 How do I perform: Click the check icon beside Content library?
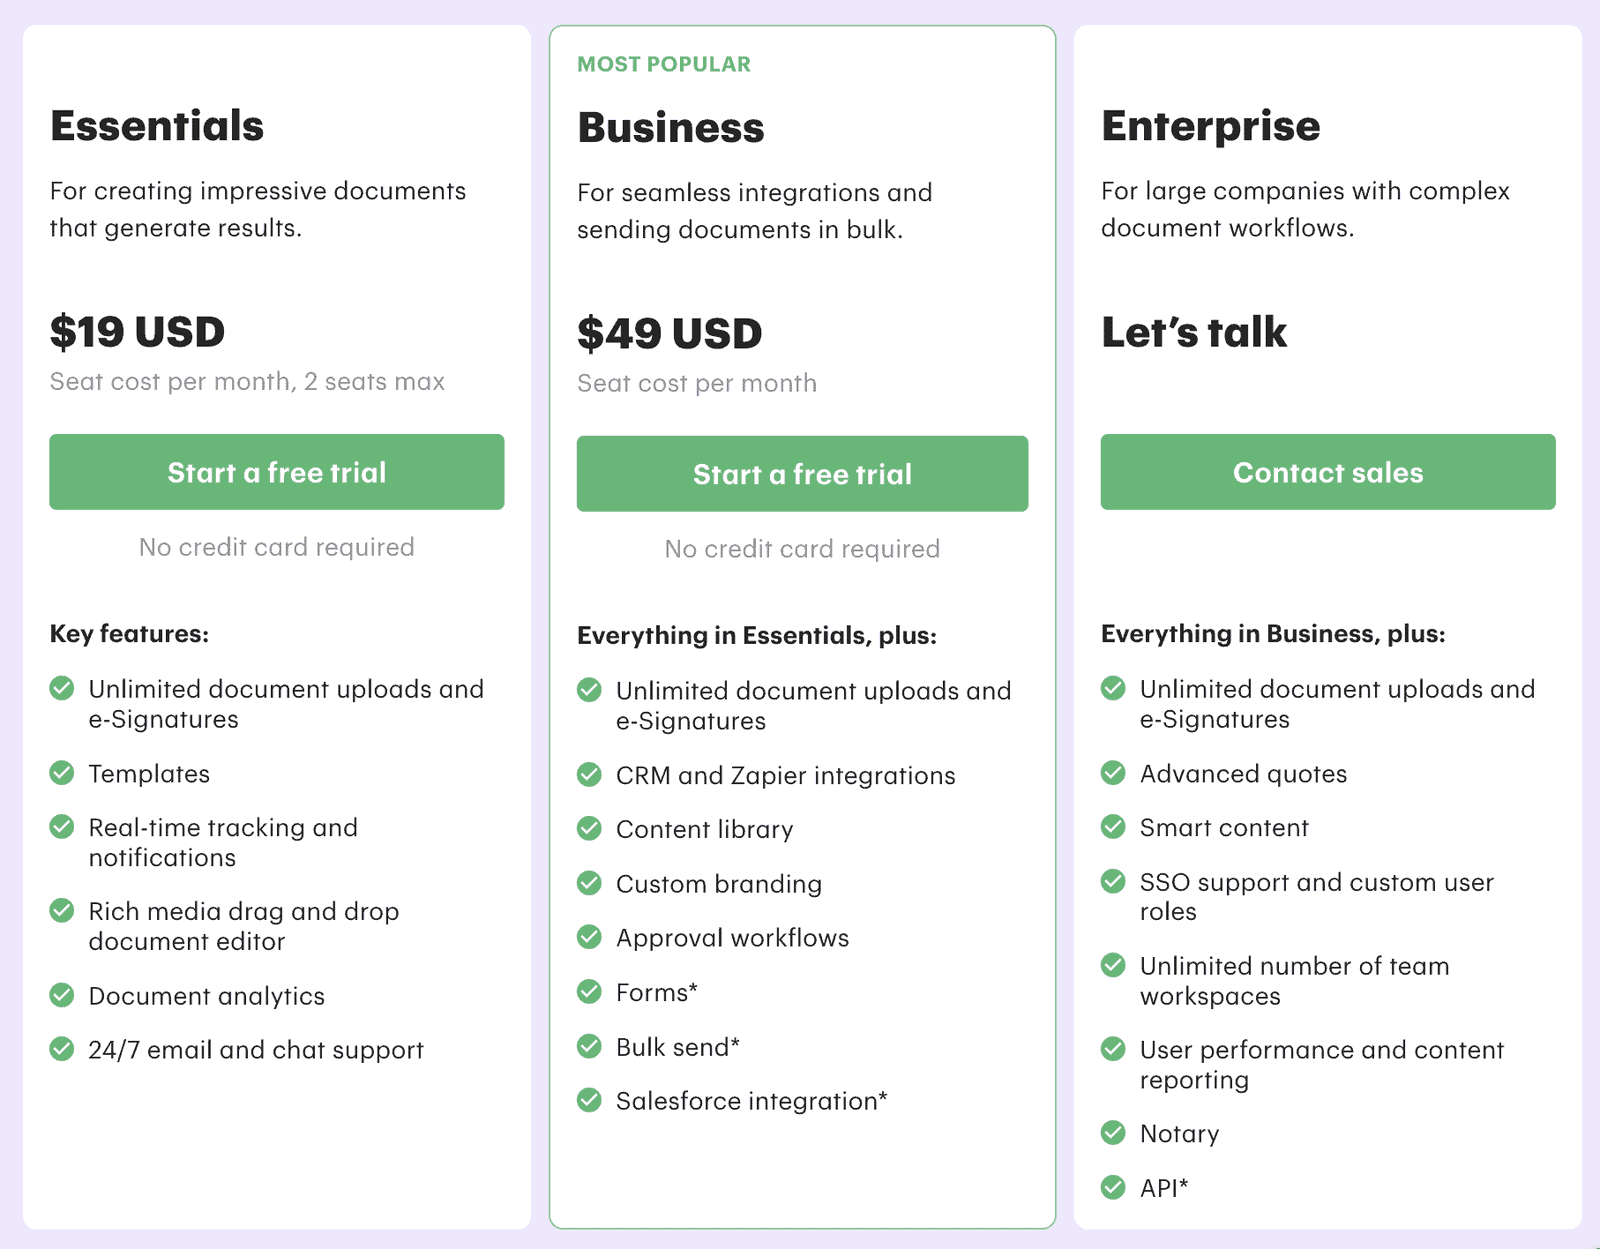point(590,829)
